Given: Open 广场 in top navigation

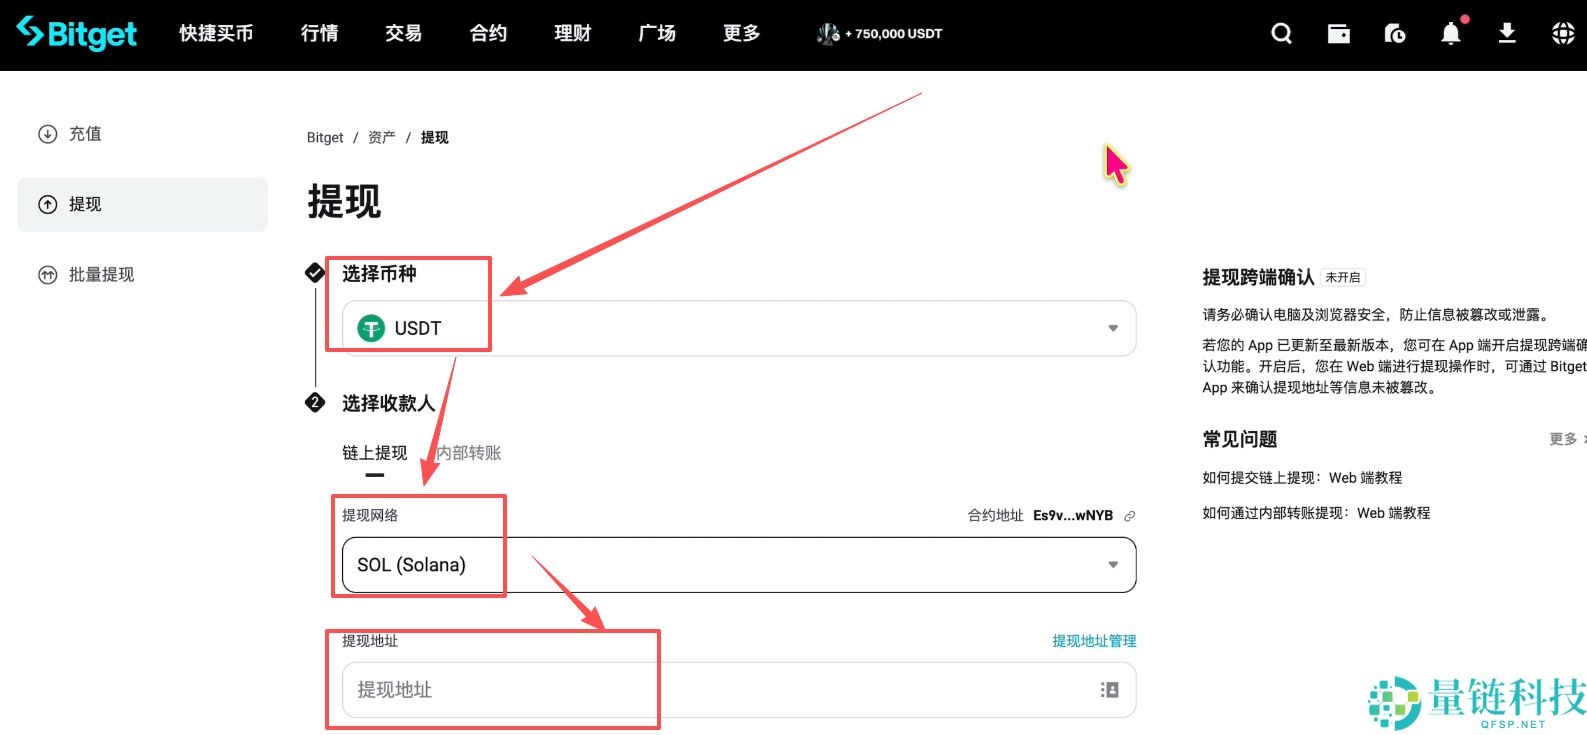Looking at the screenshot, I should point(657,34).
